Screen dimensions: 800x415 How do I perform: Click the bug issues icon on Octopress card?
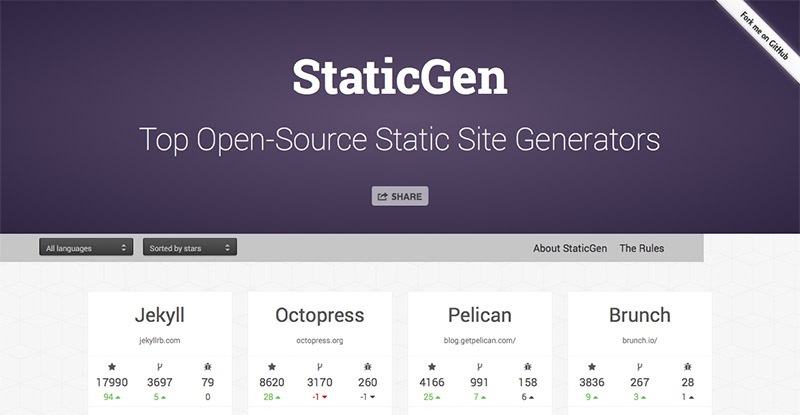[x=368, y=367]
